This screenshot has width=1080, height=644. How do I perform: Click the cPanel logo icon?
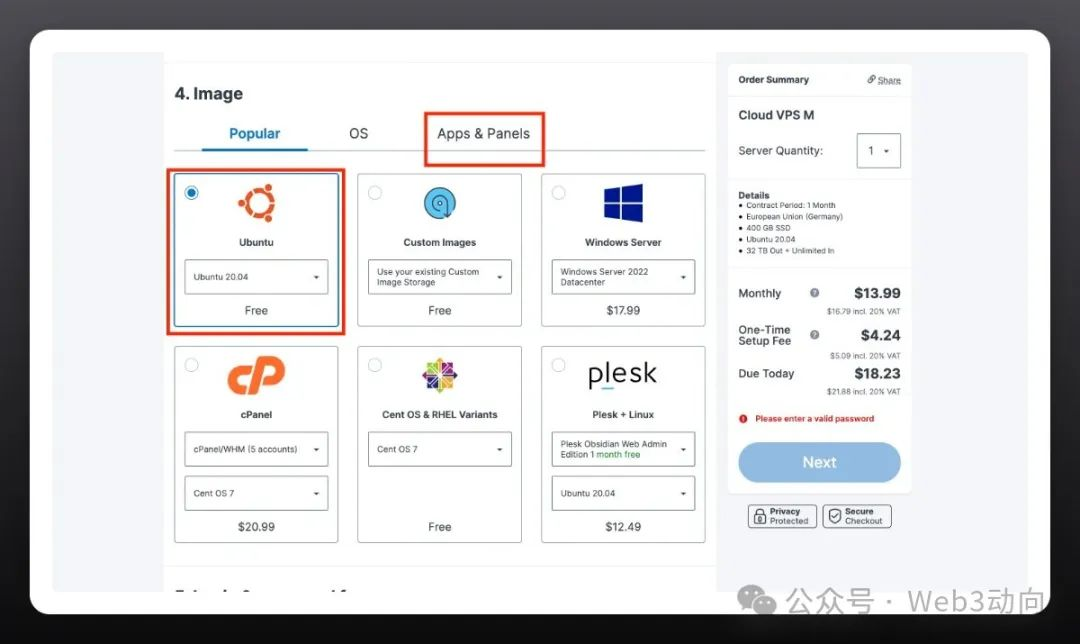pyautogui.click(x=256, y=376)
